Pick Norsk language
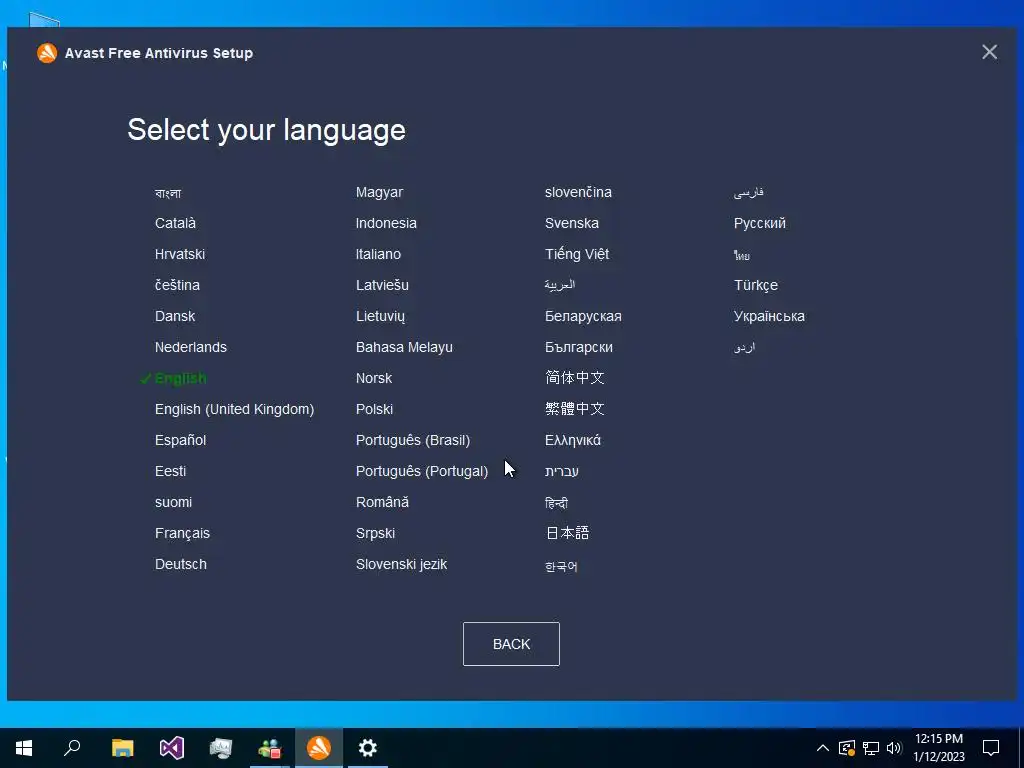Screen dimensions: 1024x768 point(374,378)
